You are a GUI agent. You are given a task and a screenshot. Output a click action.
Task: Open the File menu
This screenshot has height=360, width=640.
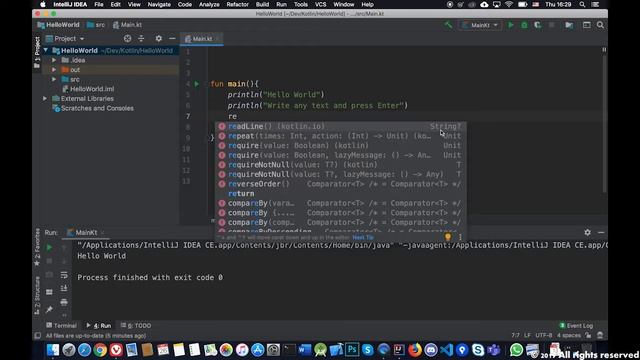coord(99,4)
